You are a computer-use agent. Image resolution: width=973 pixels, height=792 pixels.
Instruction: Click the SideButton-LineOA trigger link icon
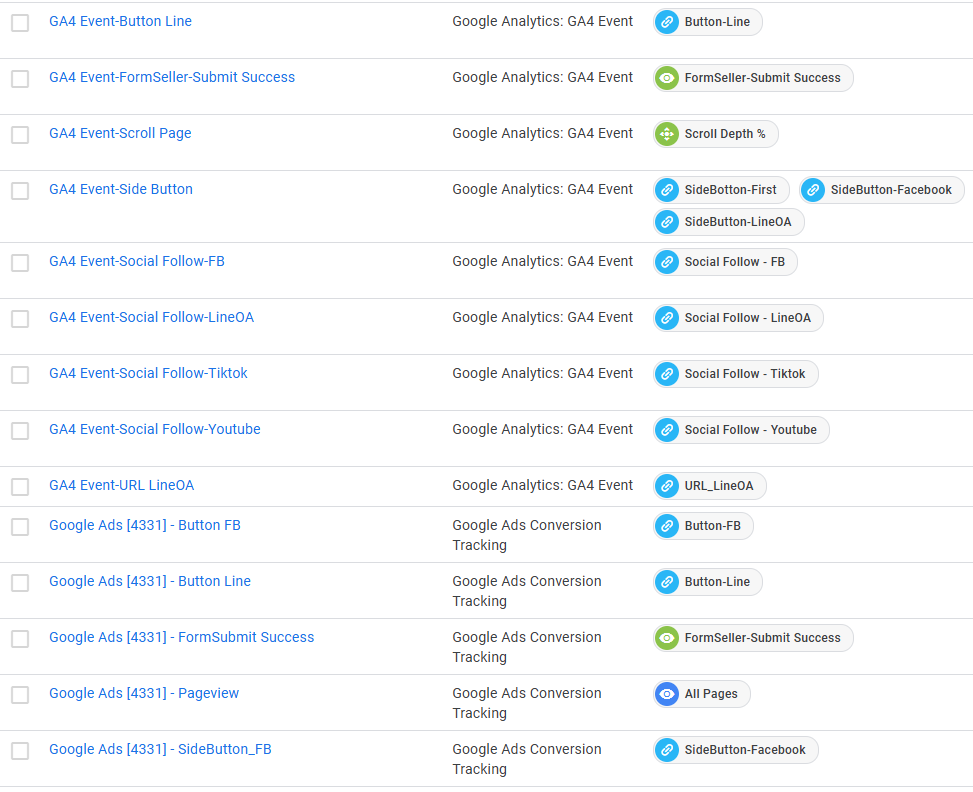coord(667,222)
